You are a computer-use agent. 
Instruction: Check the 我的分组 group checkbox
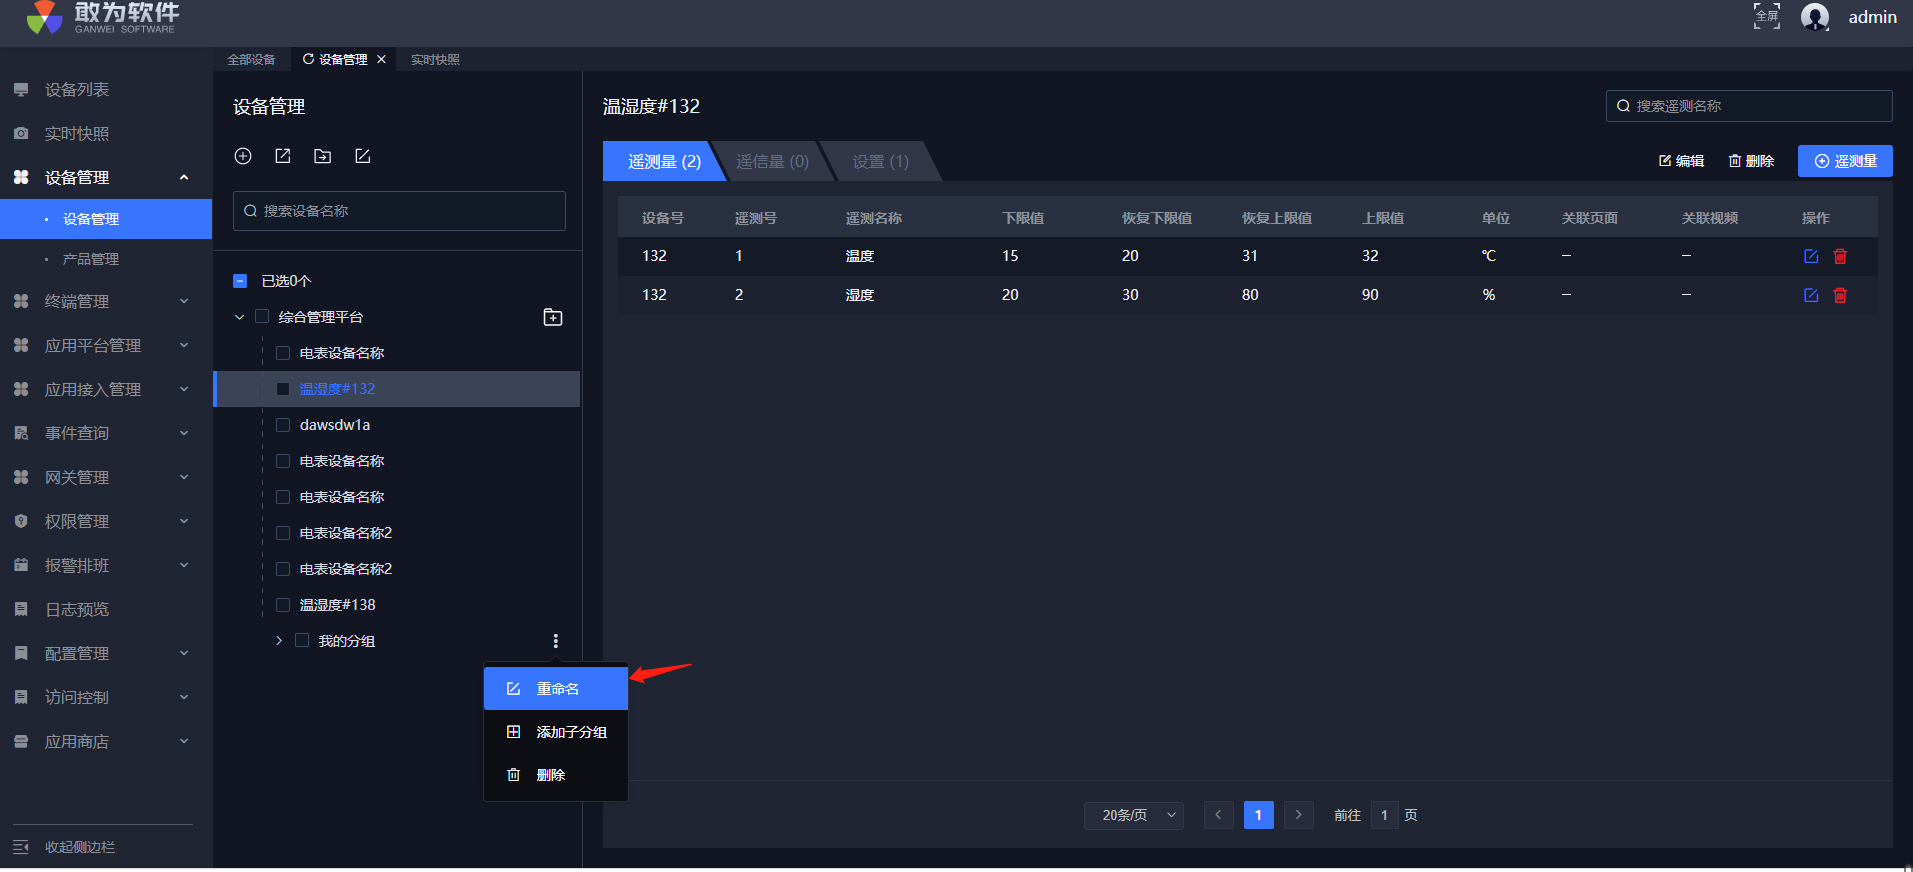(x=302, y=641)
